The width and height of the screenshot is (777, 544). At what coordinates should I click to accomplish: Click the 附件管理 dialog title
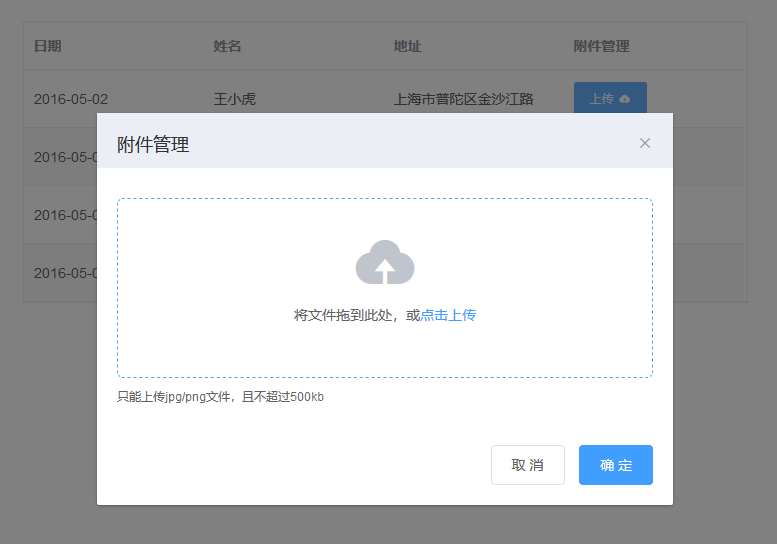tap(153, 145)
